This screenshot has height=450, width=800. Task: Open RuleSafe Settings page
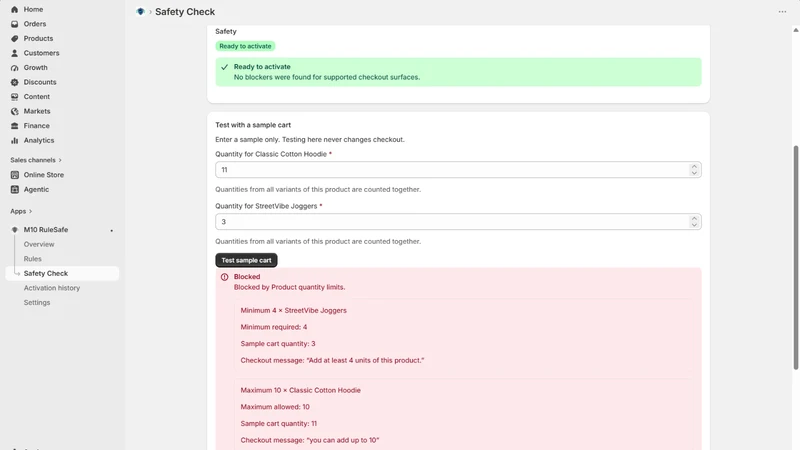pos(37,303)
